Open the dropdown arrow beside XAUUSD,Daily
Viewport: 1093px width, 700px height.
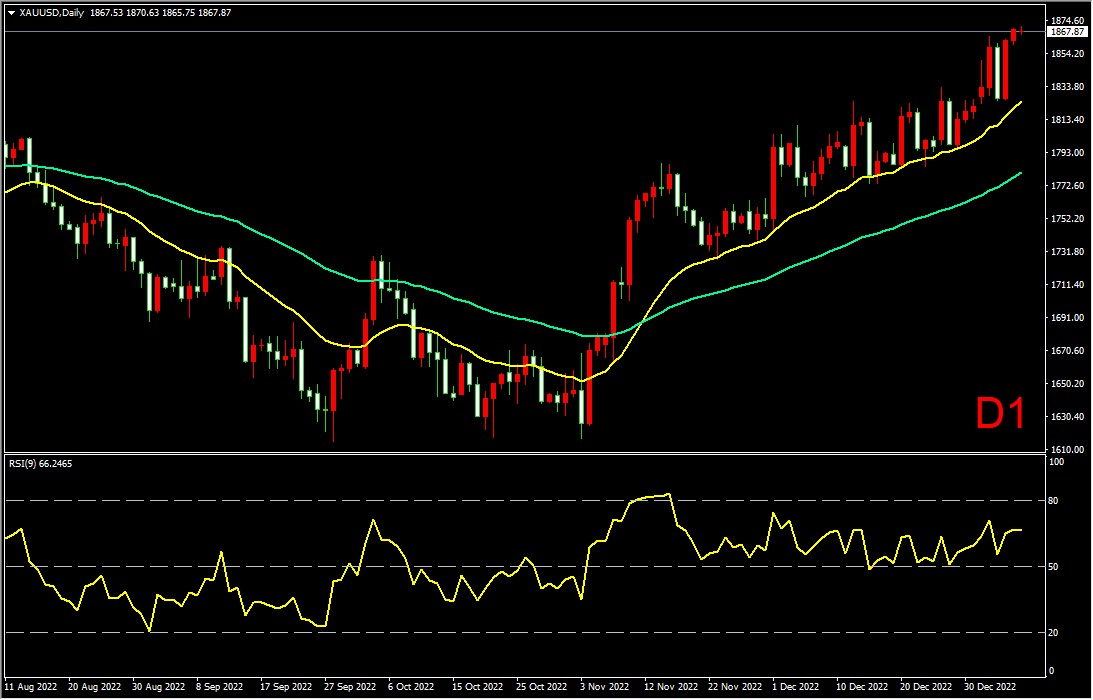[10, 13]
